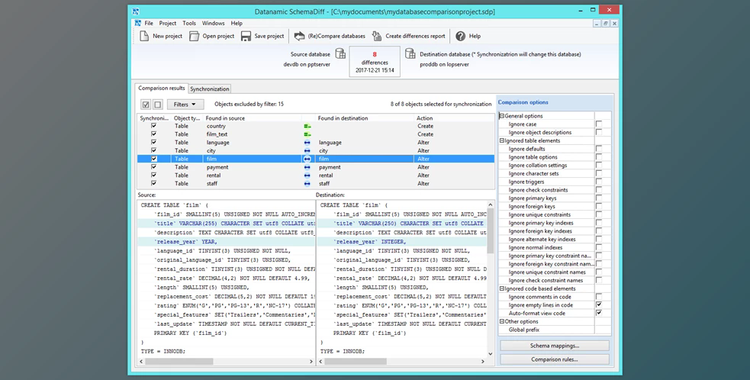This screenshot has width=750, height=380.
Task: Click the Source scrollbar right arrow
Action: pos(311,362)
